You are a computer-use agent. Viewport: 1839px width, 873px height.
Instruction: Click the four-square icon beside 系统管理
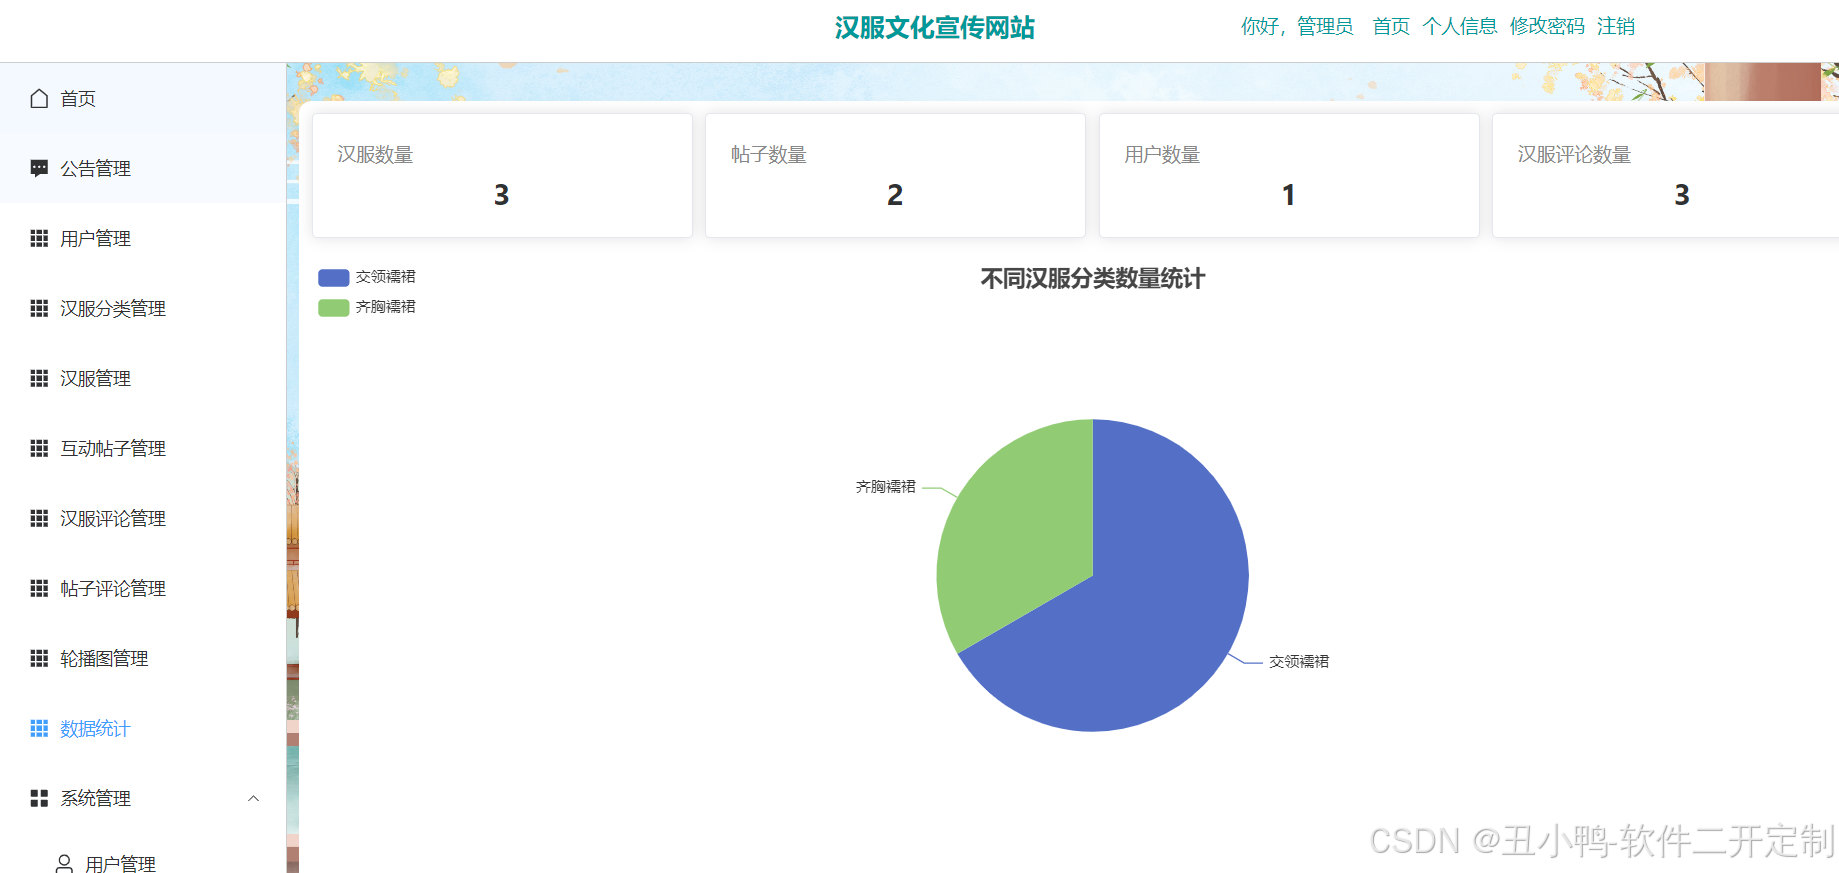(39, 798)
